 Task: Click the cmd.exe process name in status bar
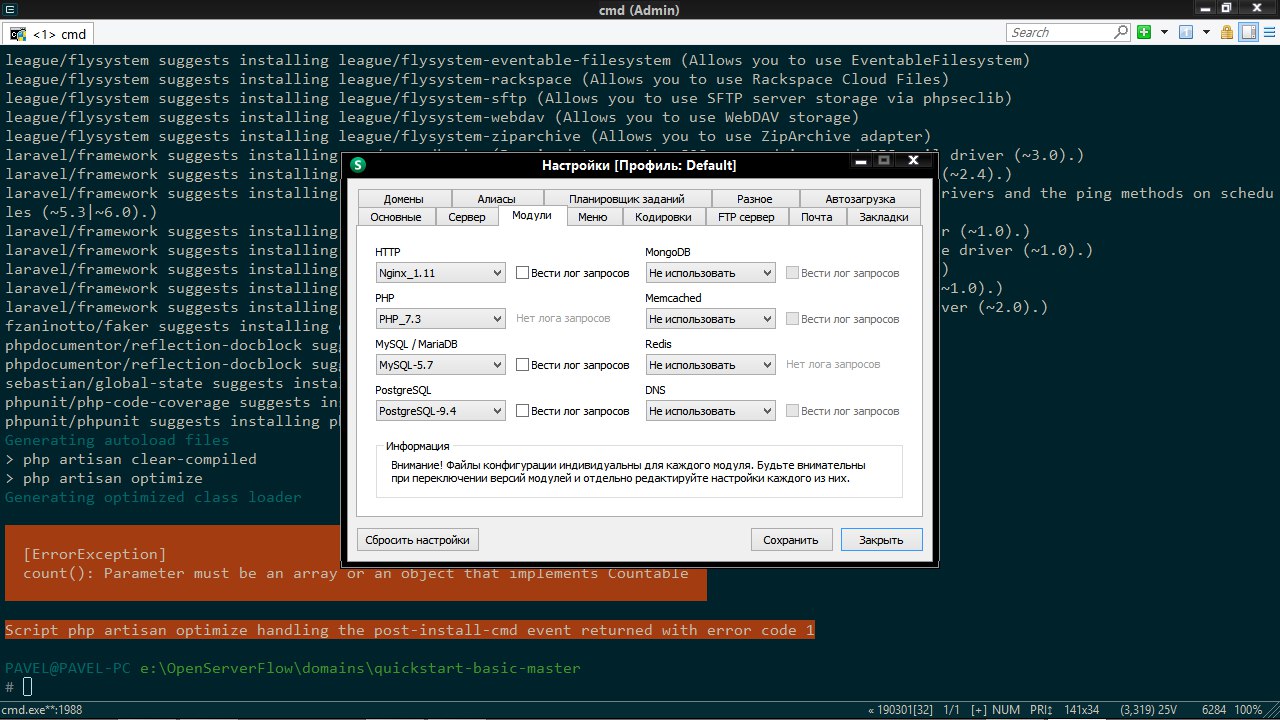pyautogui.click(x=42, y=710)
